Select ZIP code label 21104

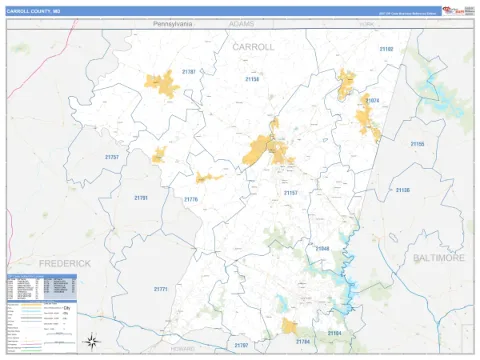[334, 333]
